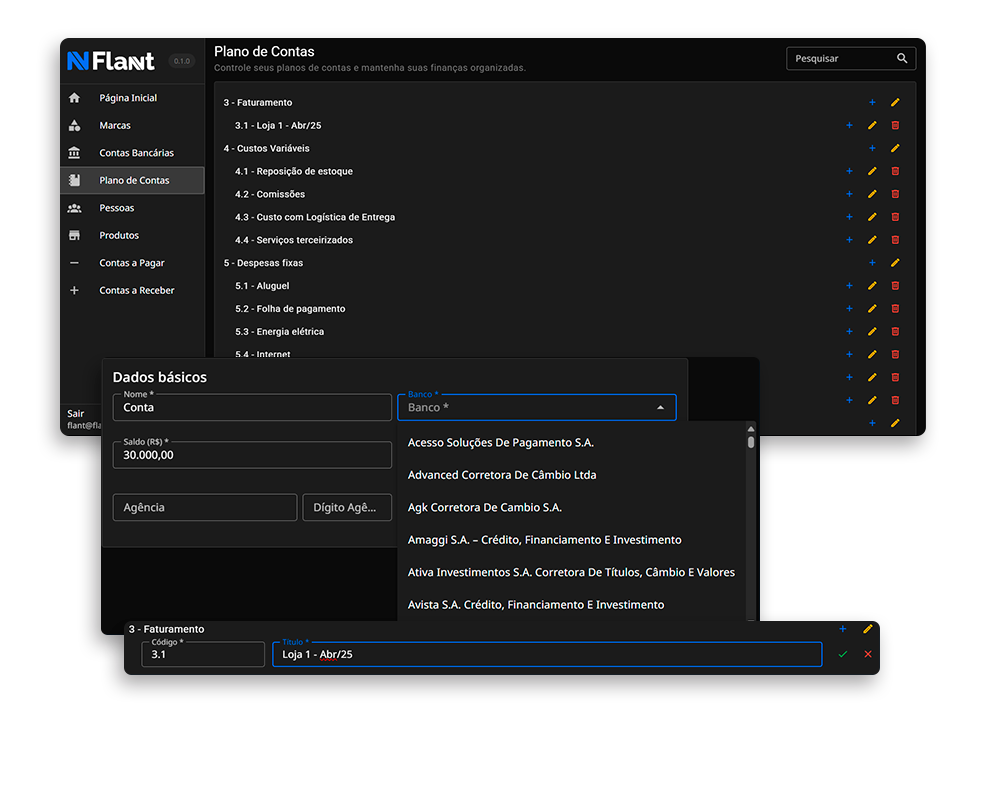Screen dimensions: 1000x800
Task: Click the Sair logout link
Action: [76, 413]
